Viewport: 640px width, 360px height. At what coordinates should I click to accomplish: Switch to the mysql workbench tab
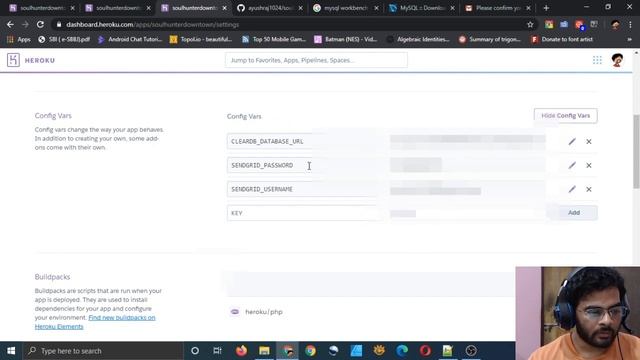[346, 8]
